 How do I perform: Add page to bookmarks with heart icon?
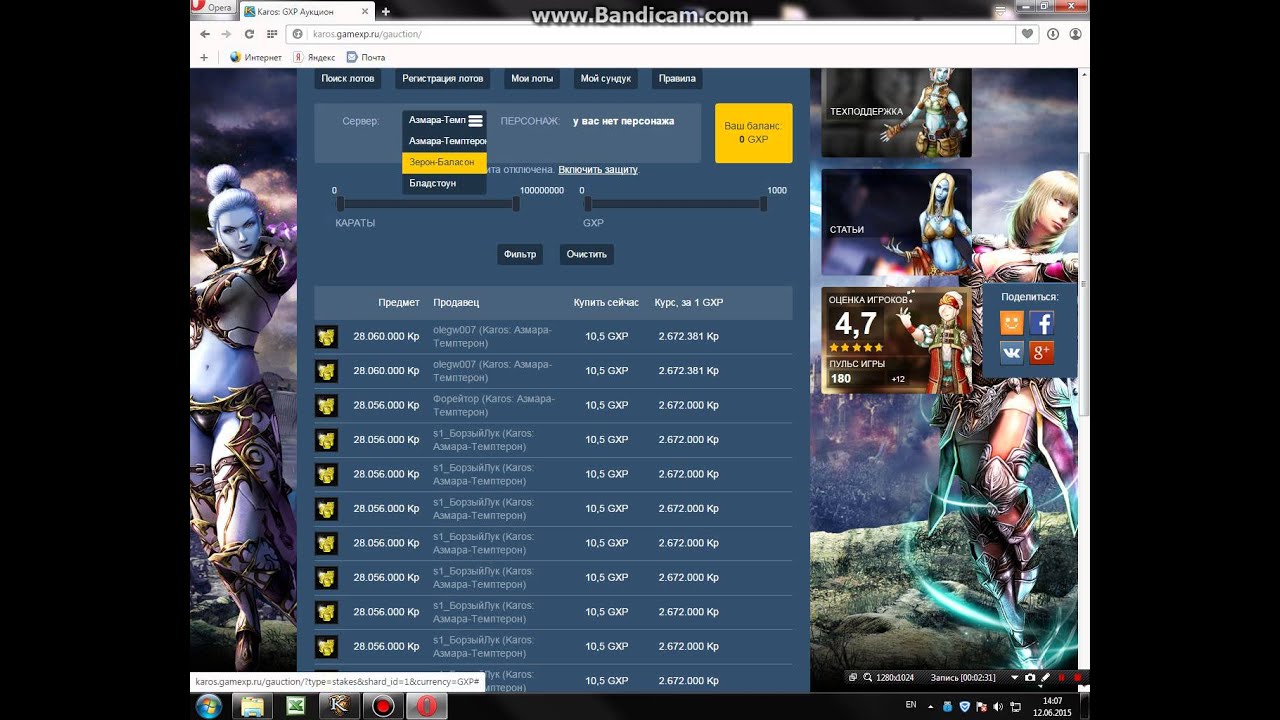(x=1028, y=33)
